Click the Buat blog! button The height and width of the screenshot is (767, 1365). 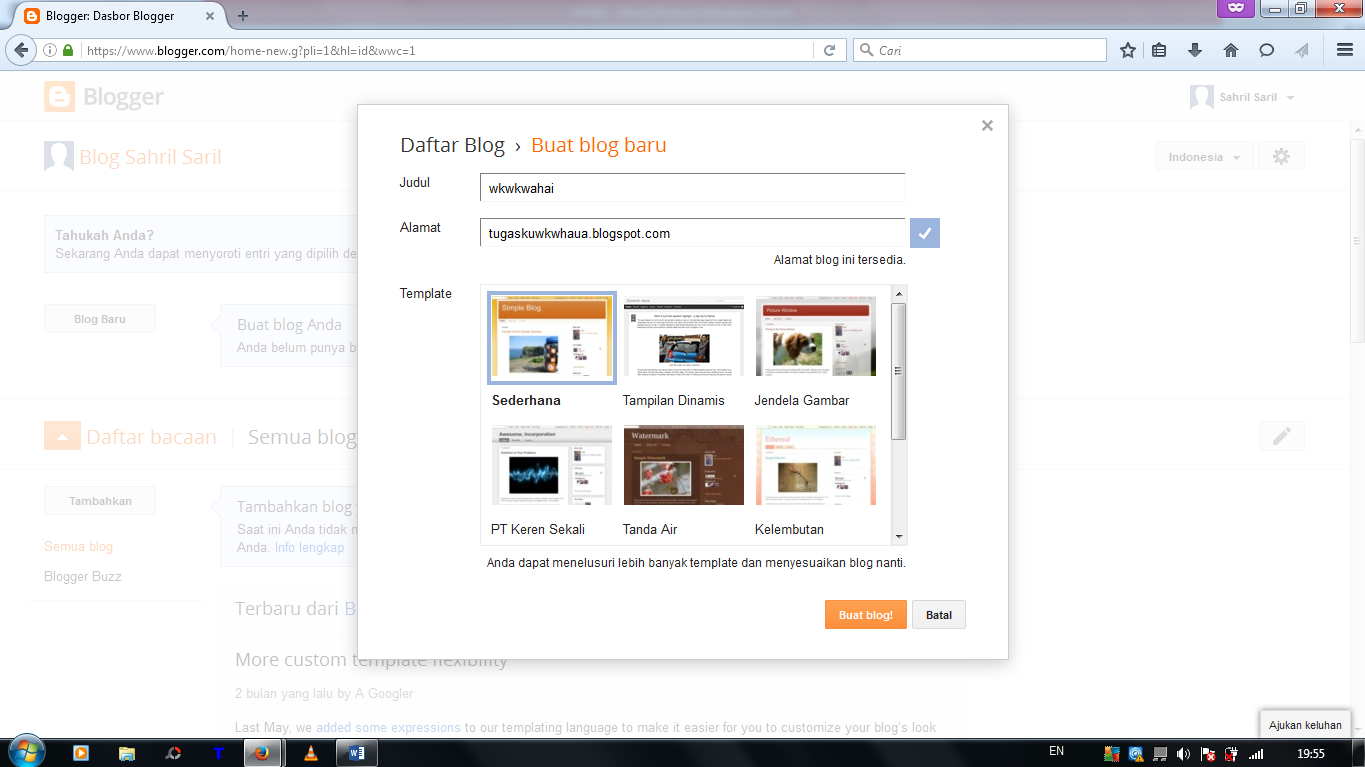[x=865, y=615]
